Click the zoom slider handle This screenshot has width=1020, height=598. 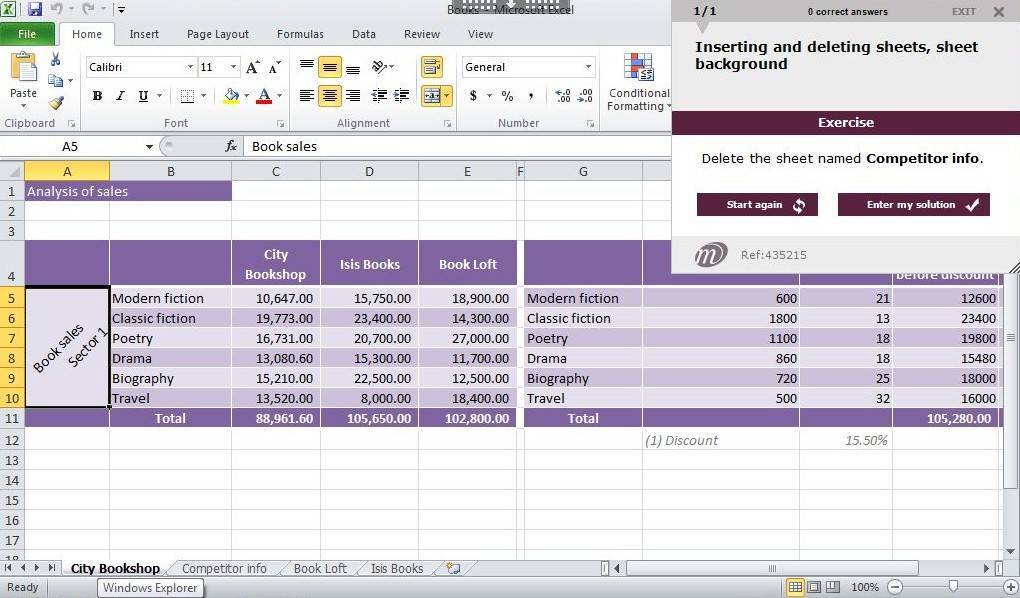pos(953,587)
